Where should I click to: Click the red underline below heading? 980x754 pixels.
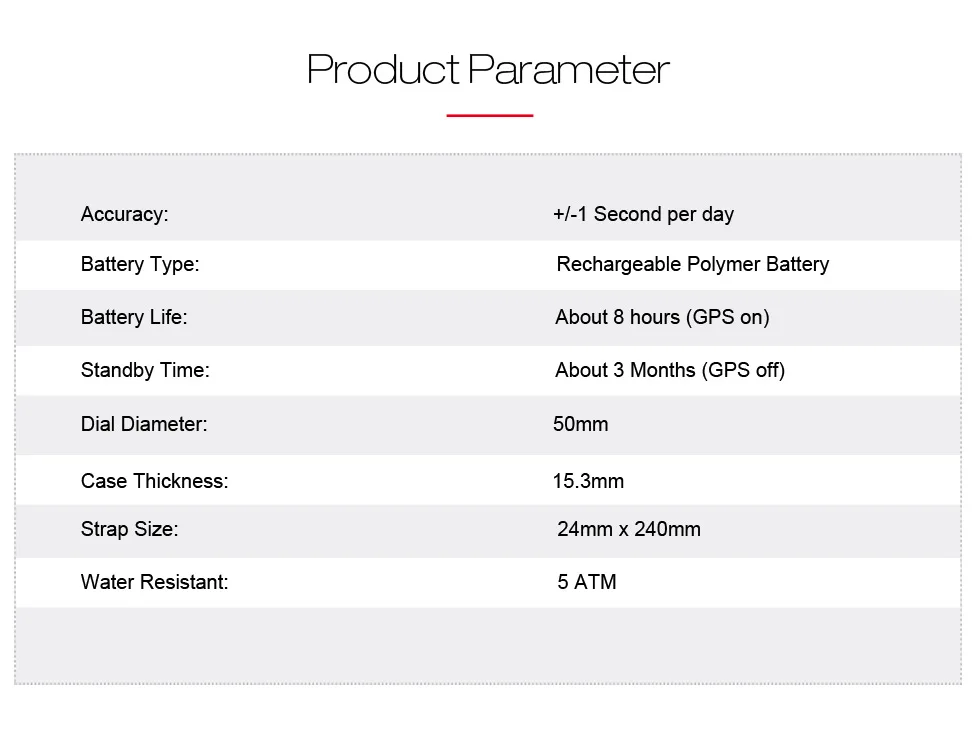pos(489,116)
